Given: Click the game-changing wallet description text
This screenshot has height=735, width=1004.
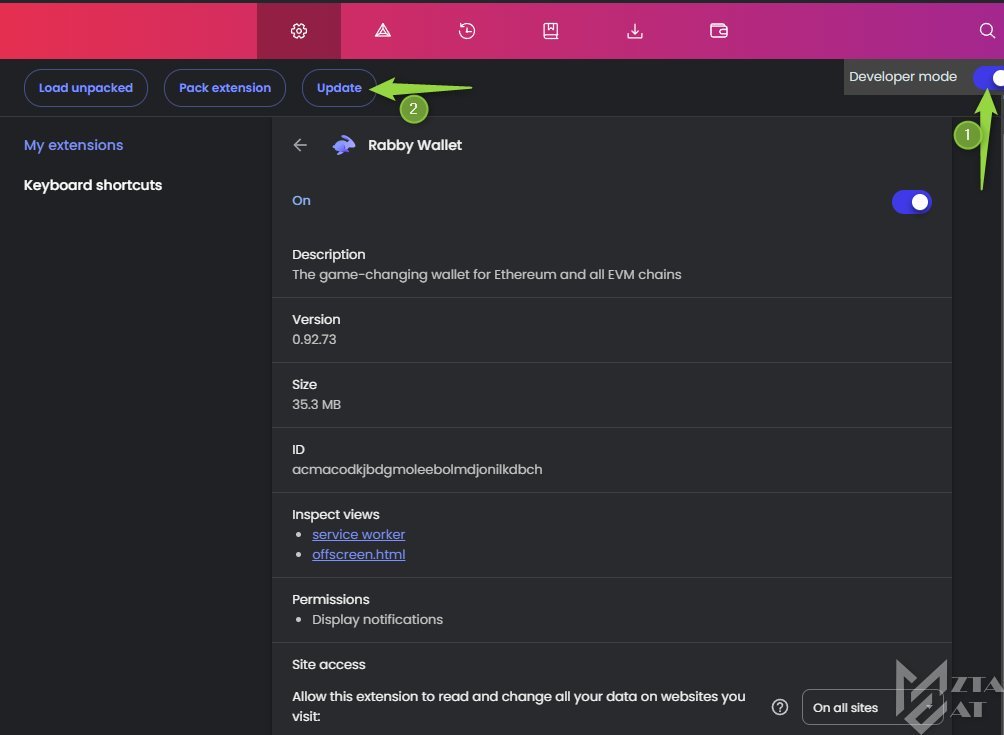Looking at the screenshot, I should 487,275.
